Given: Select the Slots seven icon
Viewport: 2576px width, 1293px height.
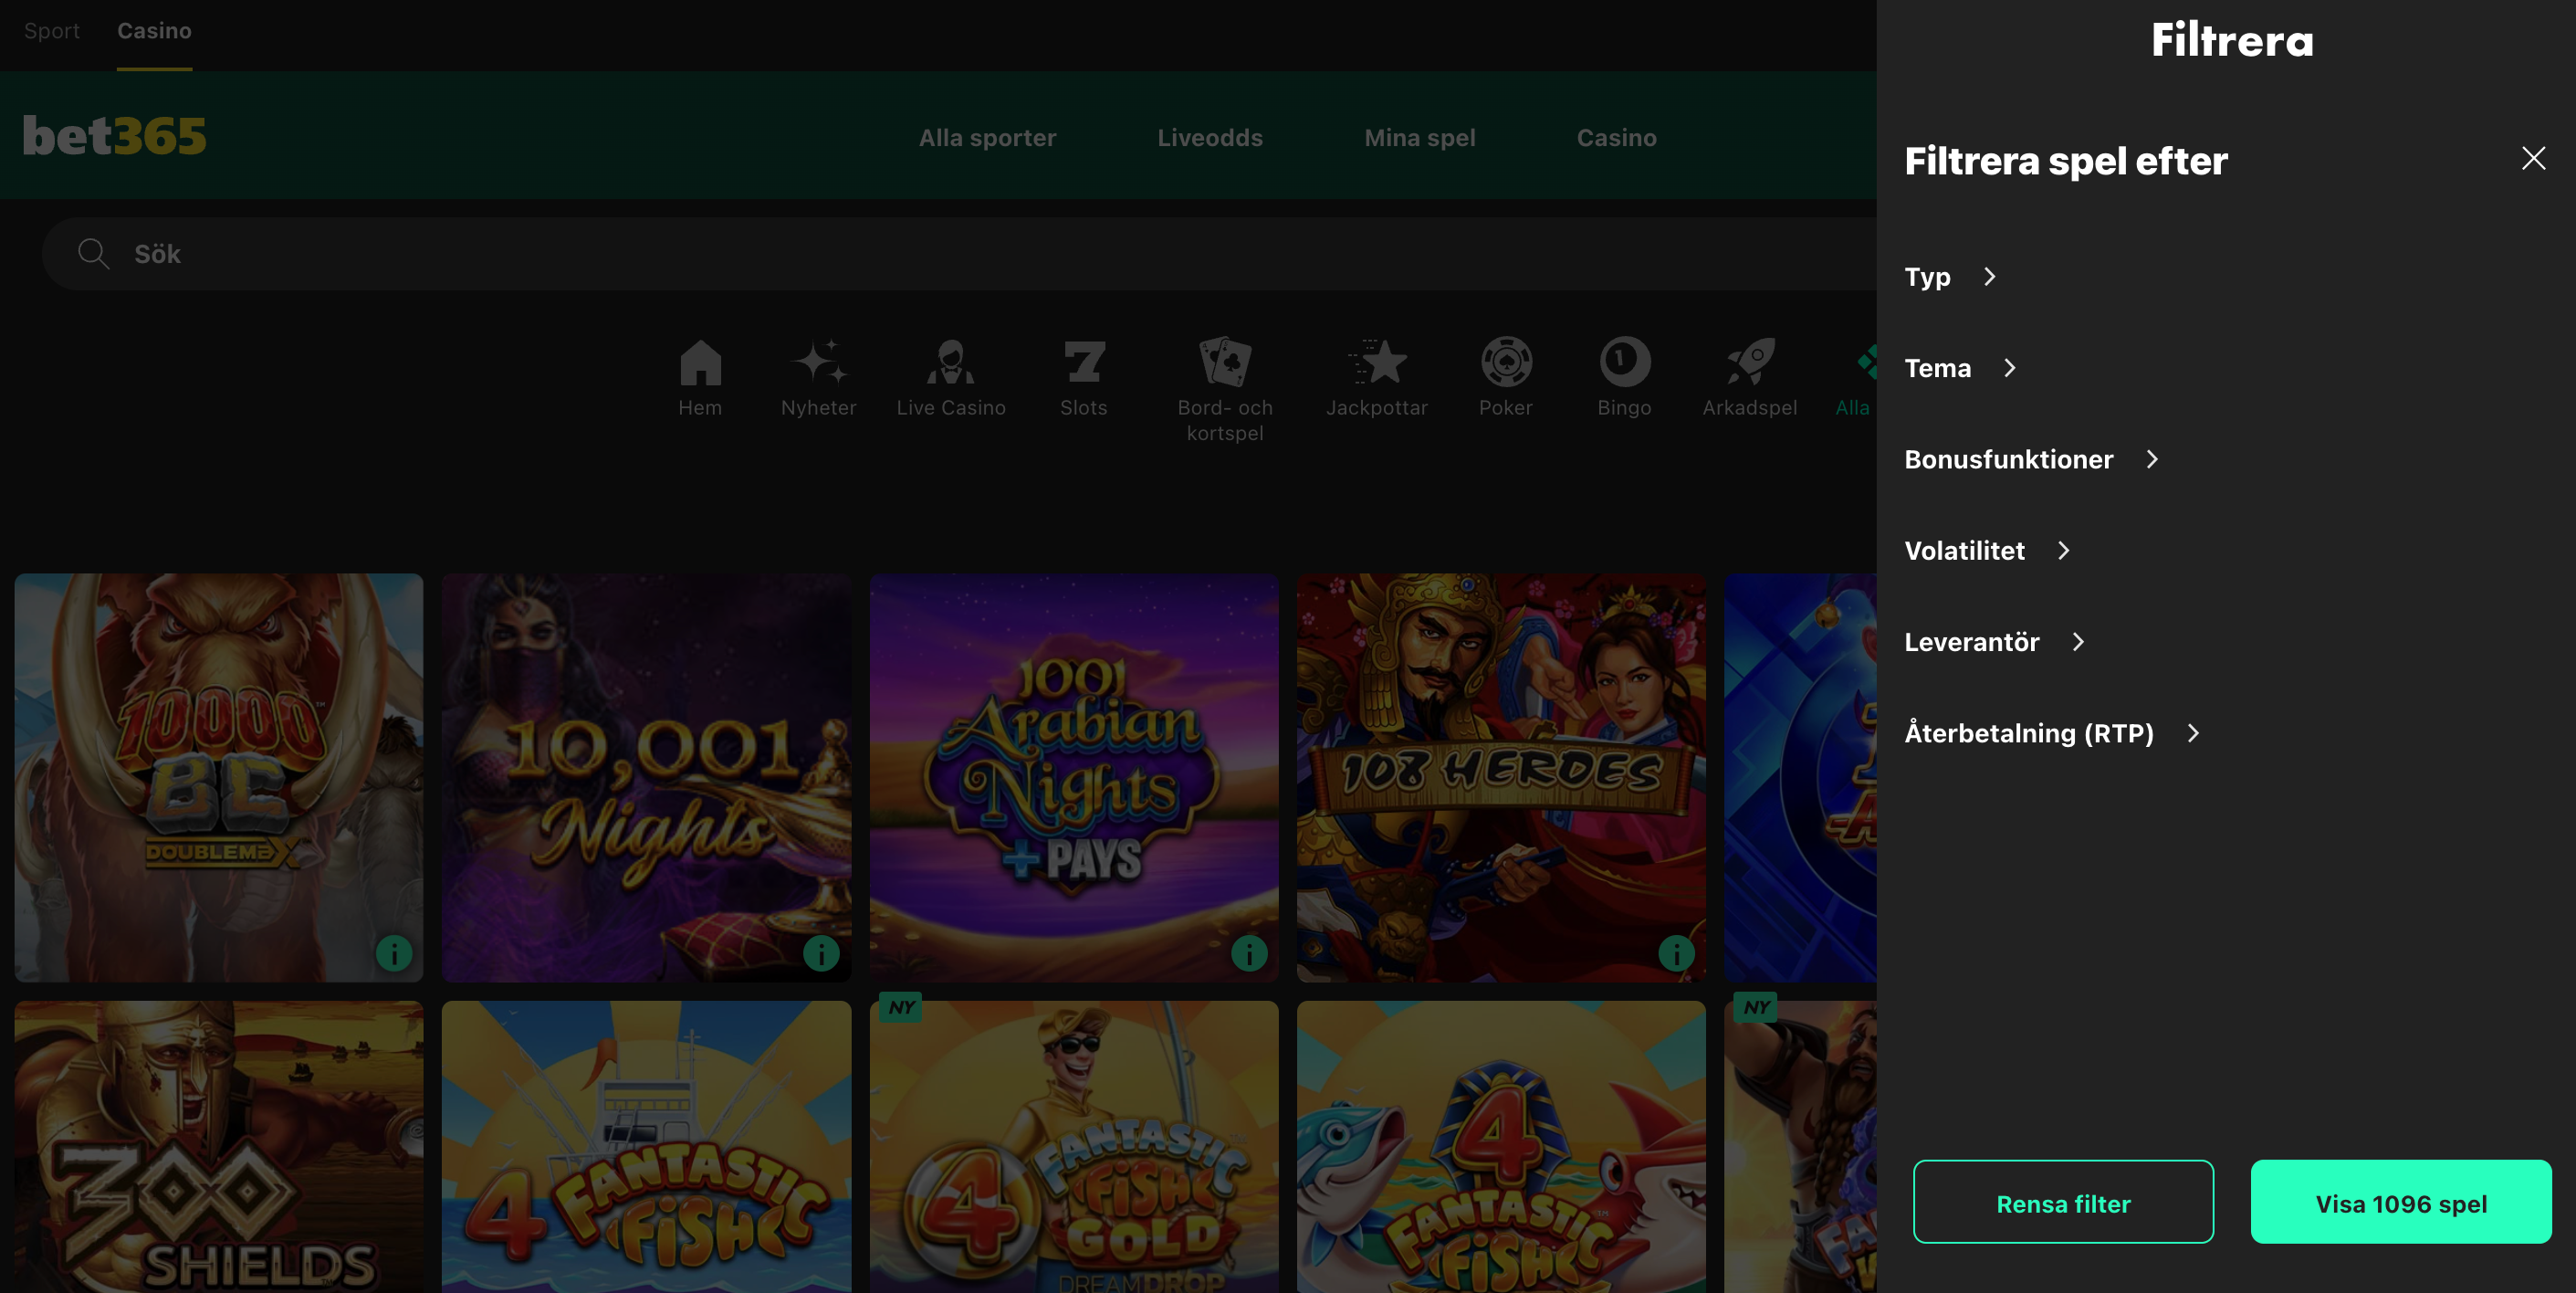Looking at the screenshot, I should pyautogui.click(x=1084, y=362).
